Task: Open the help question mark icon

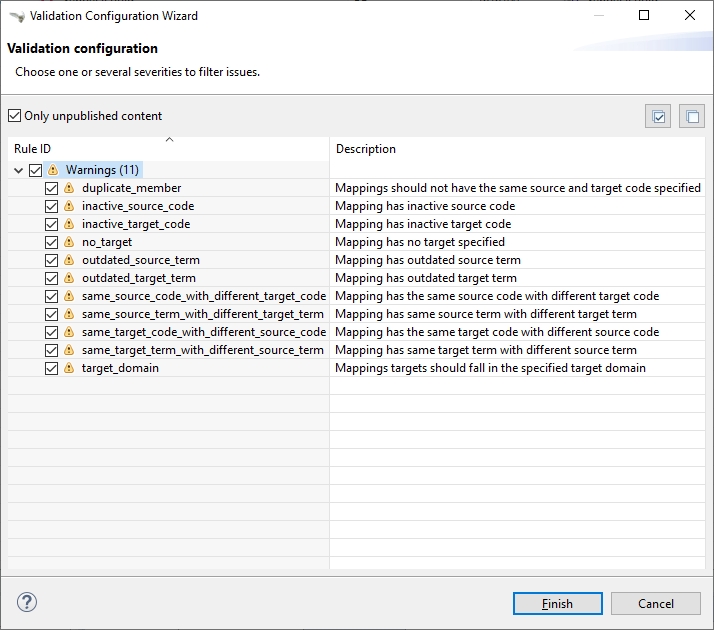Action: click(x=27, y=602)
